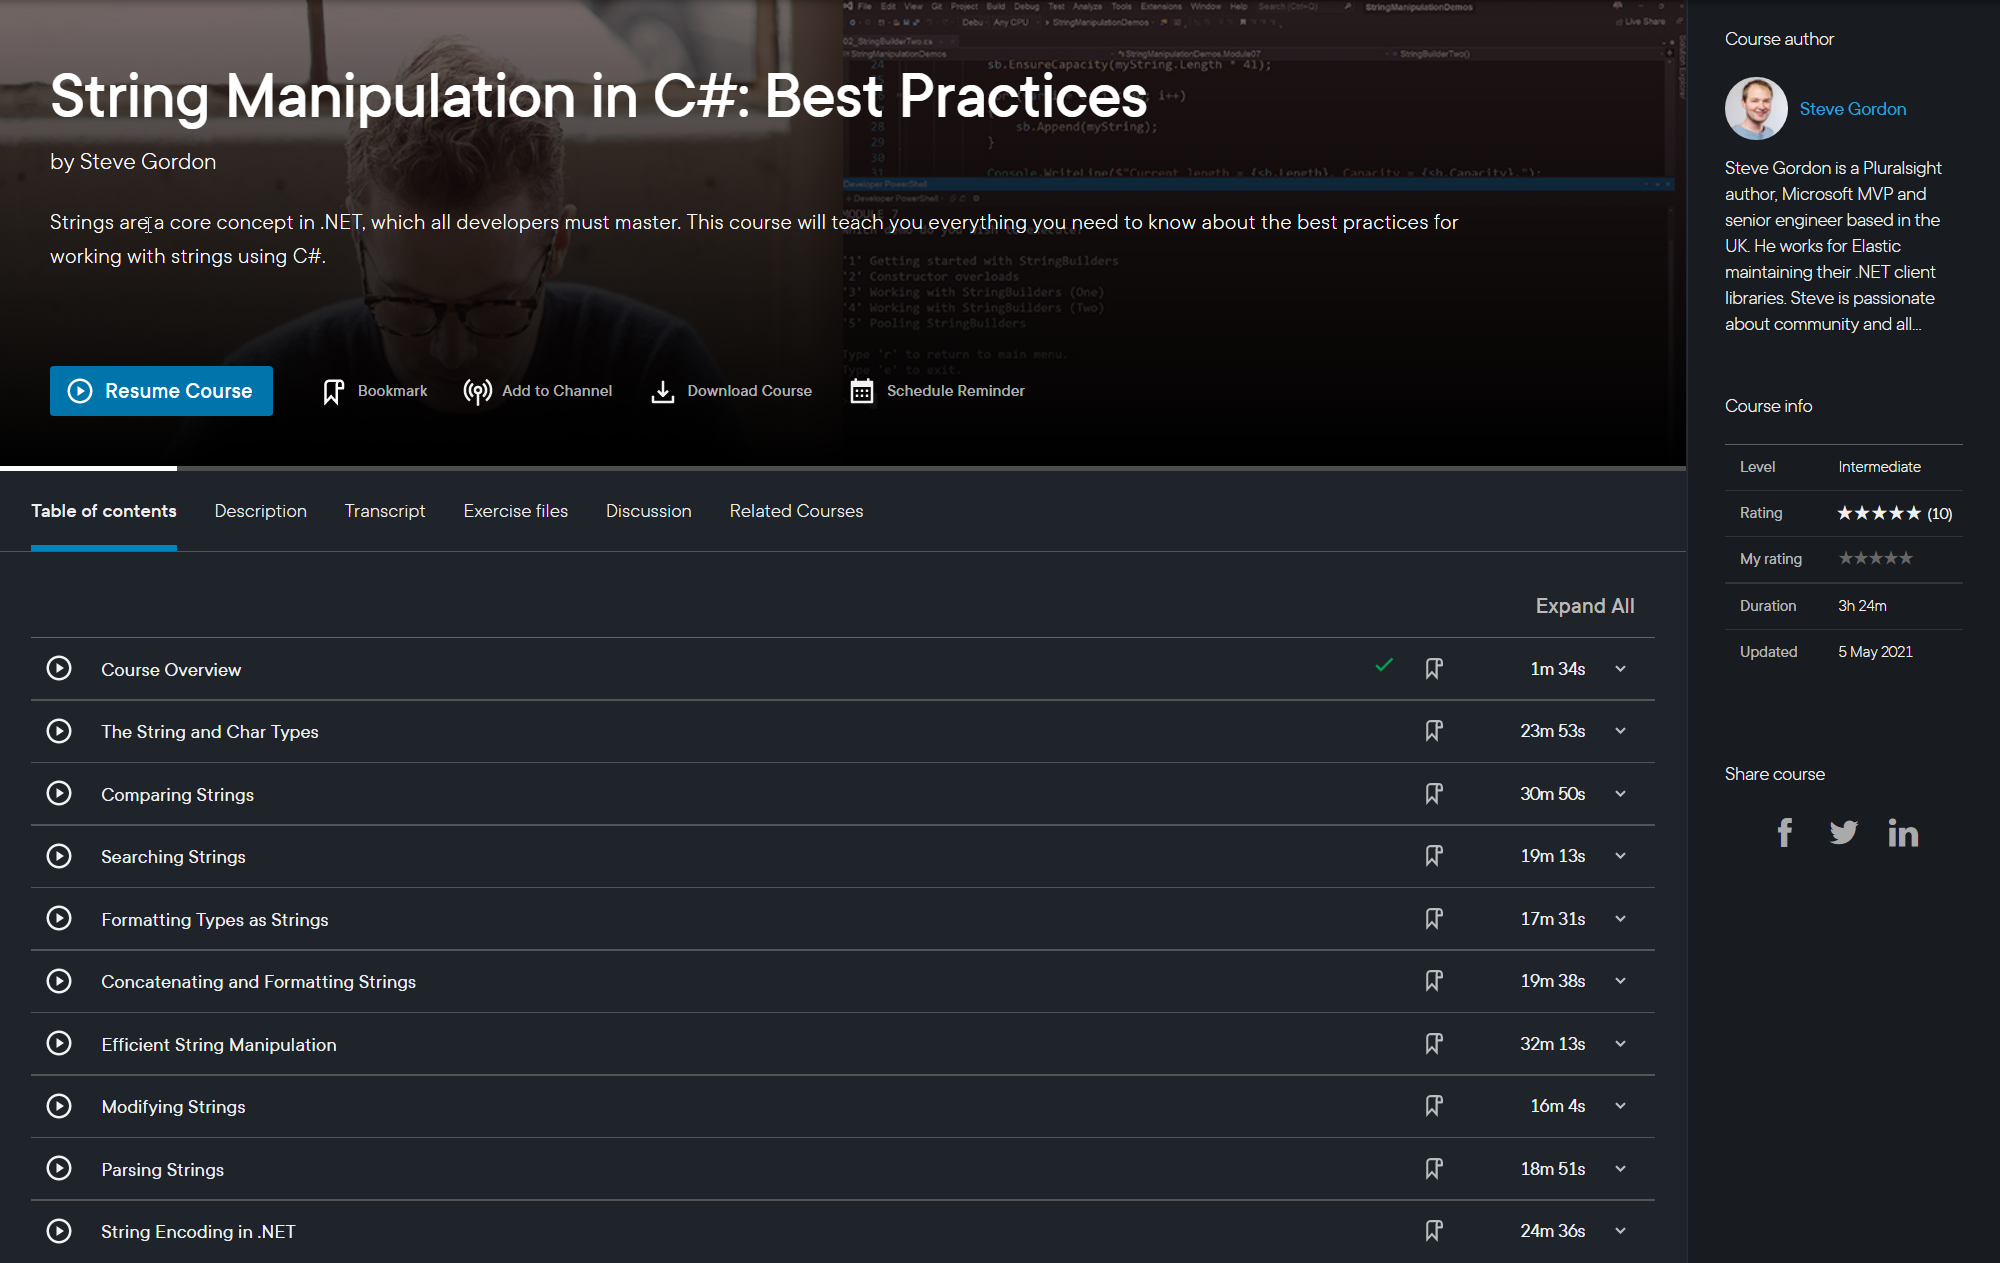The width and height of the screenshot is (2000, 1263).
Task: Open Schedule Reminder calendar icon
Action: pyautogui.click(x=861, y=391)
